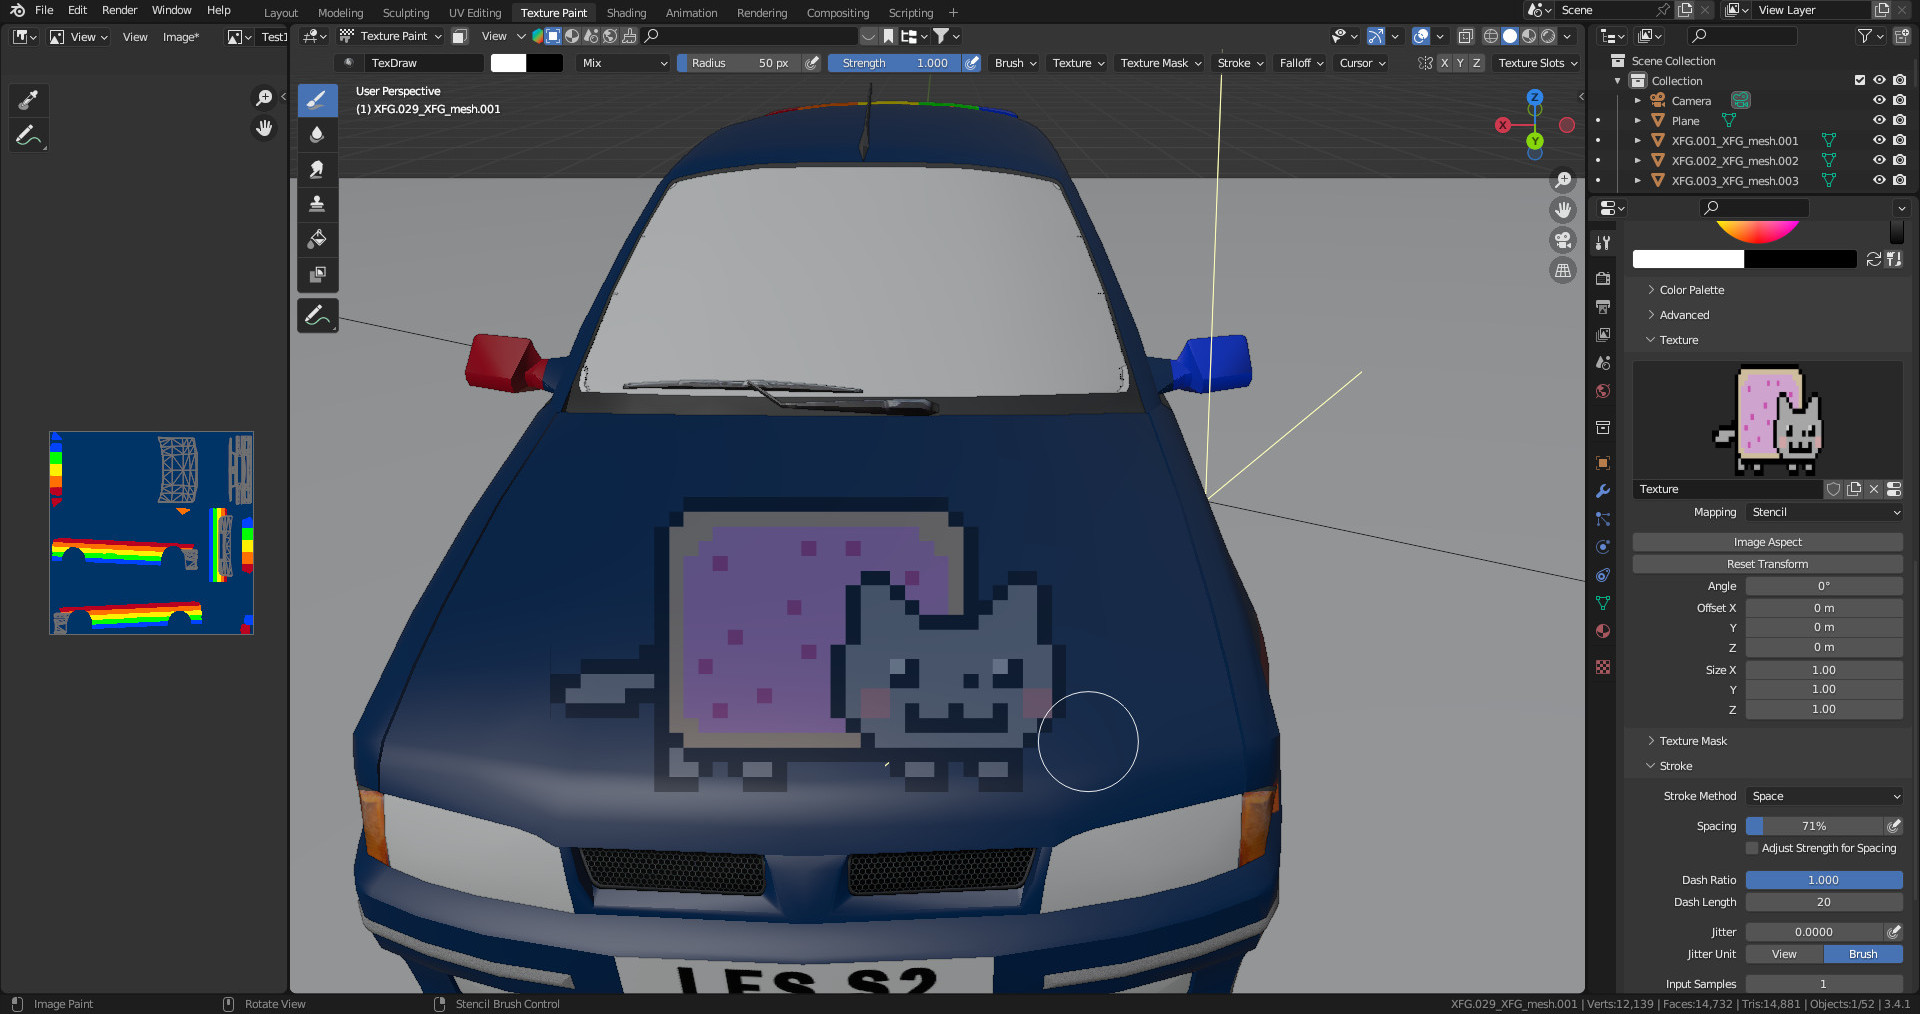Click the image editor zoom icon
Viewport: 1920px width, 1014px height.
[x=264, y=98]
